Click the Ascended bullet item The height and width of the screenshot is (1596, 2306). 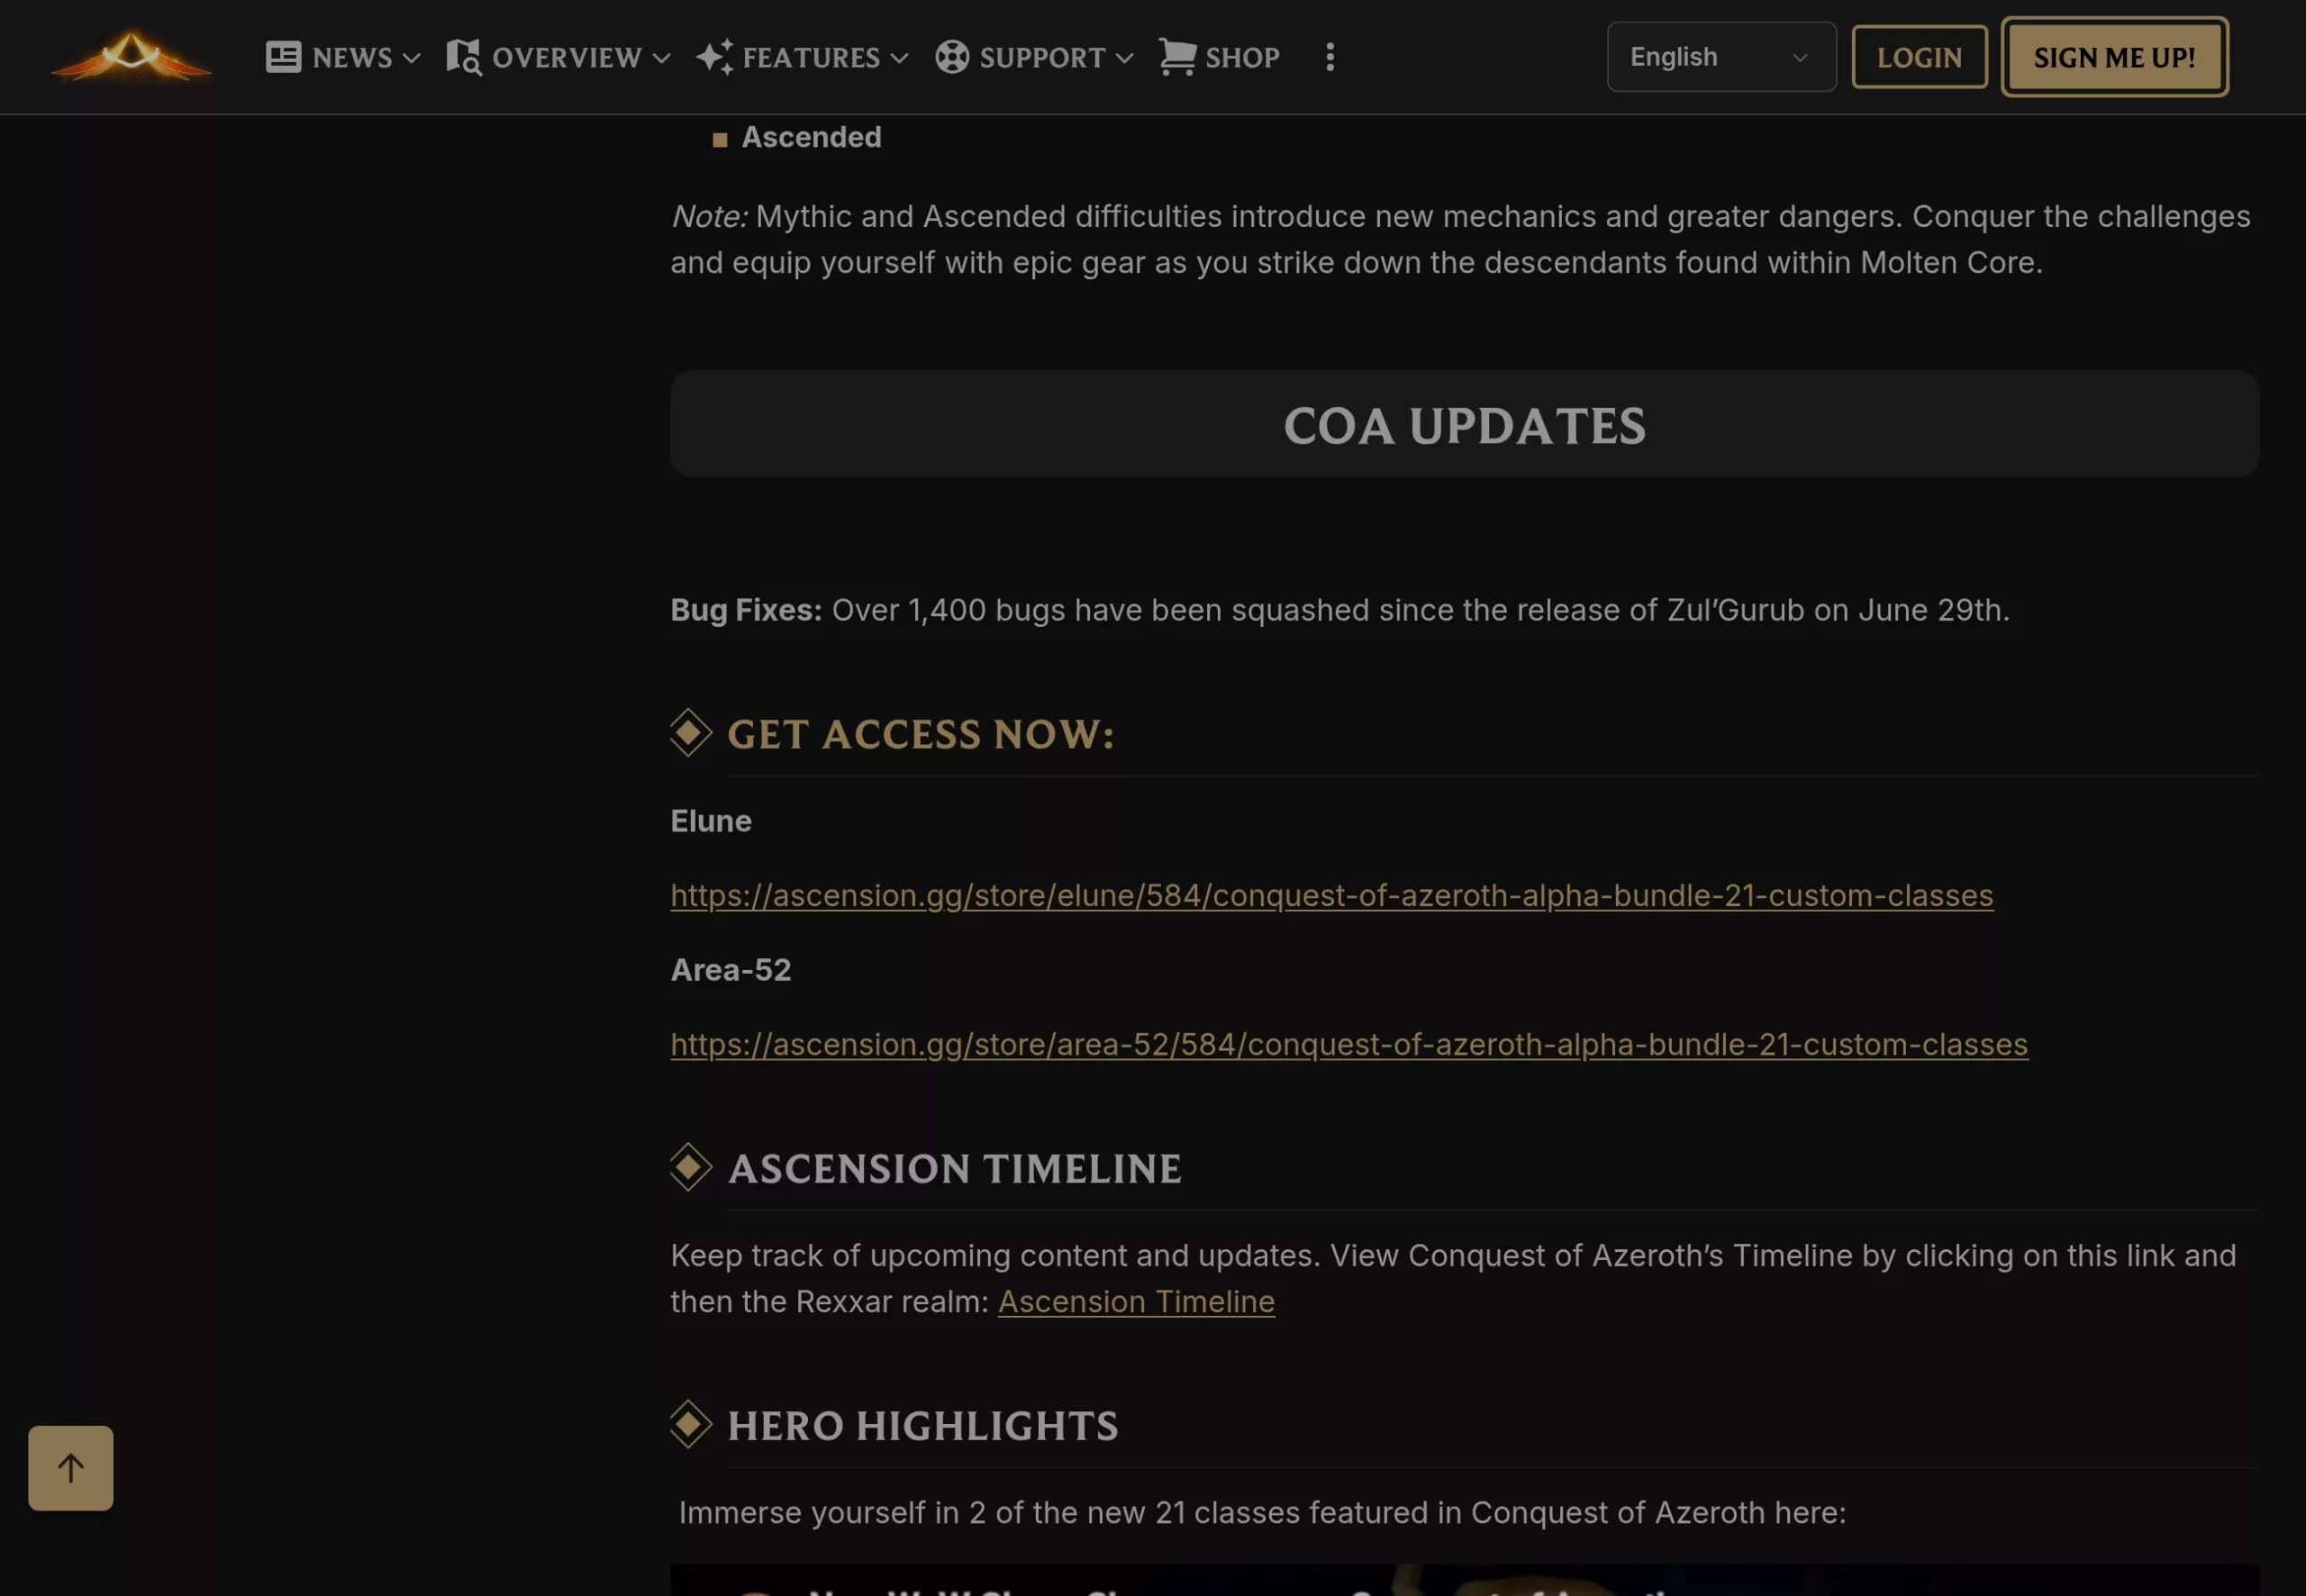pos(811,137)
